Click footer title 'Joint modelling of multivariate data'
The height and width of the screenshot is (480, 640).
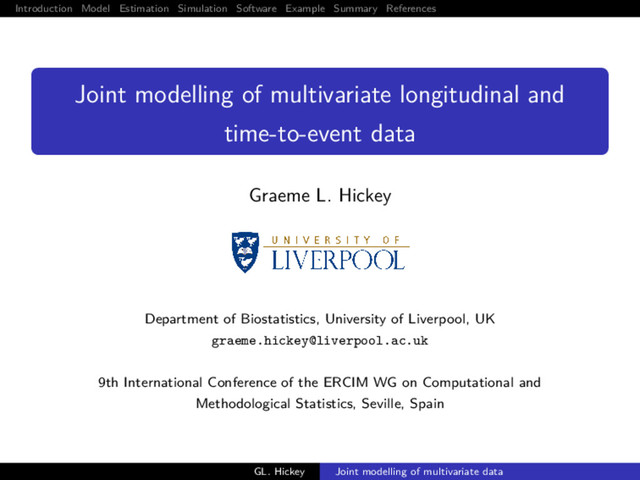419,471
